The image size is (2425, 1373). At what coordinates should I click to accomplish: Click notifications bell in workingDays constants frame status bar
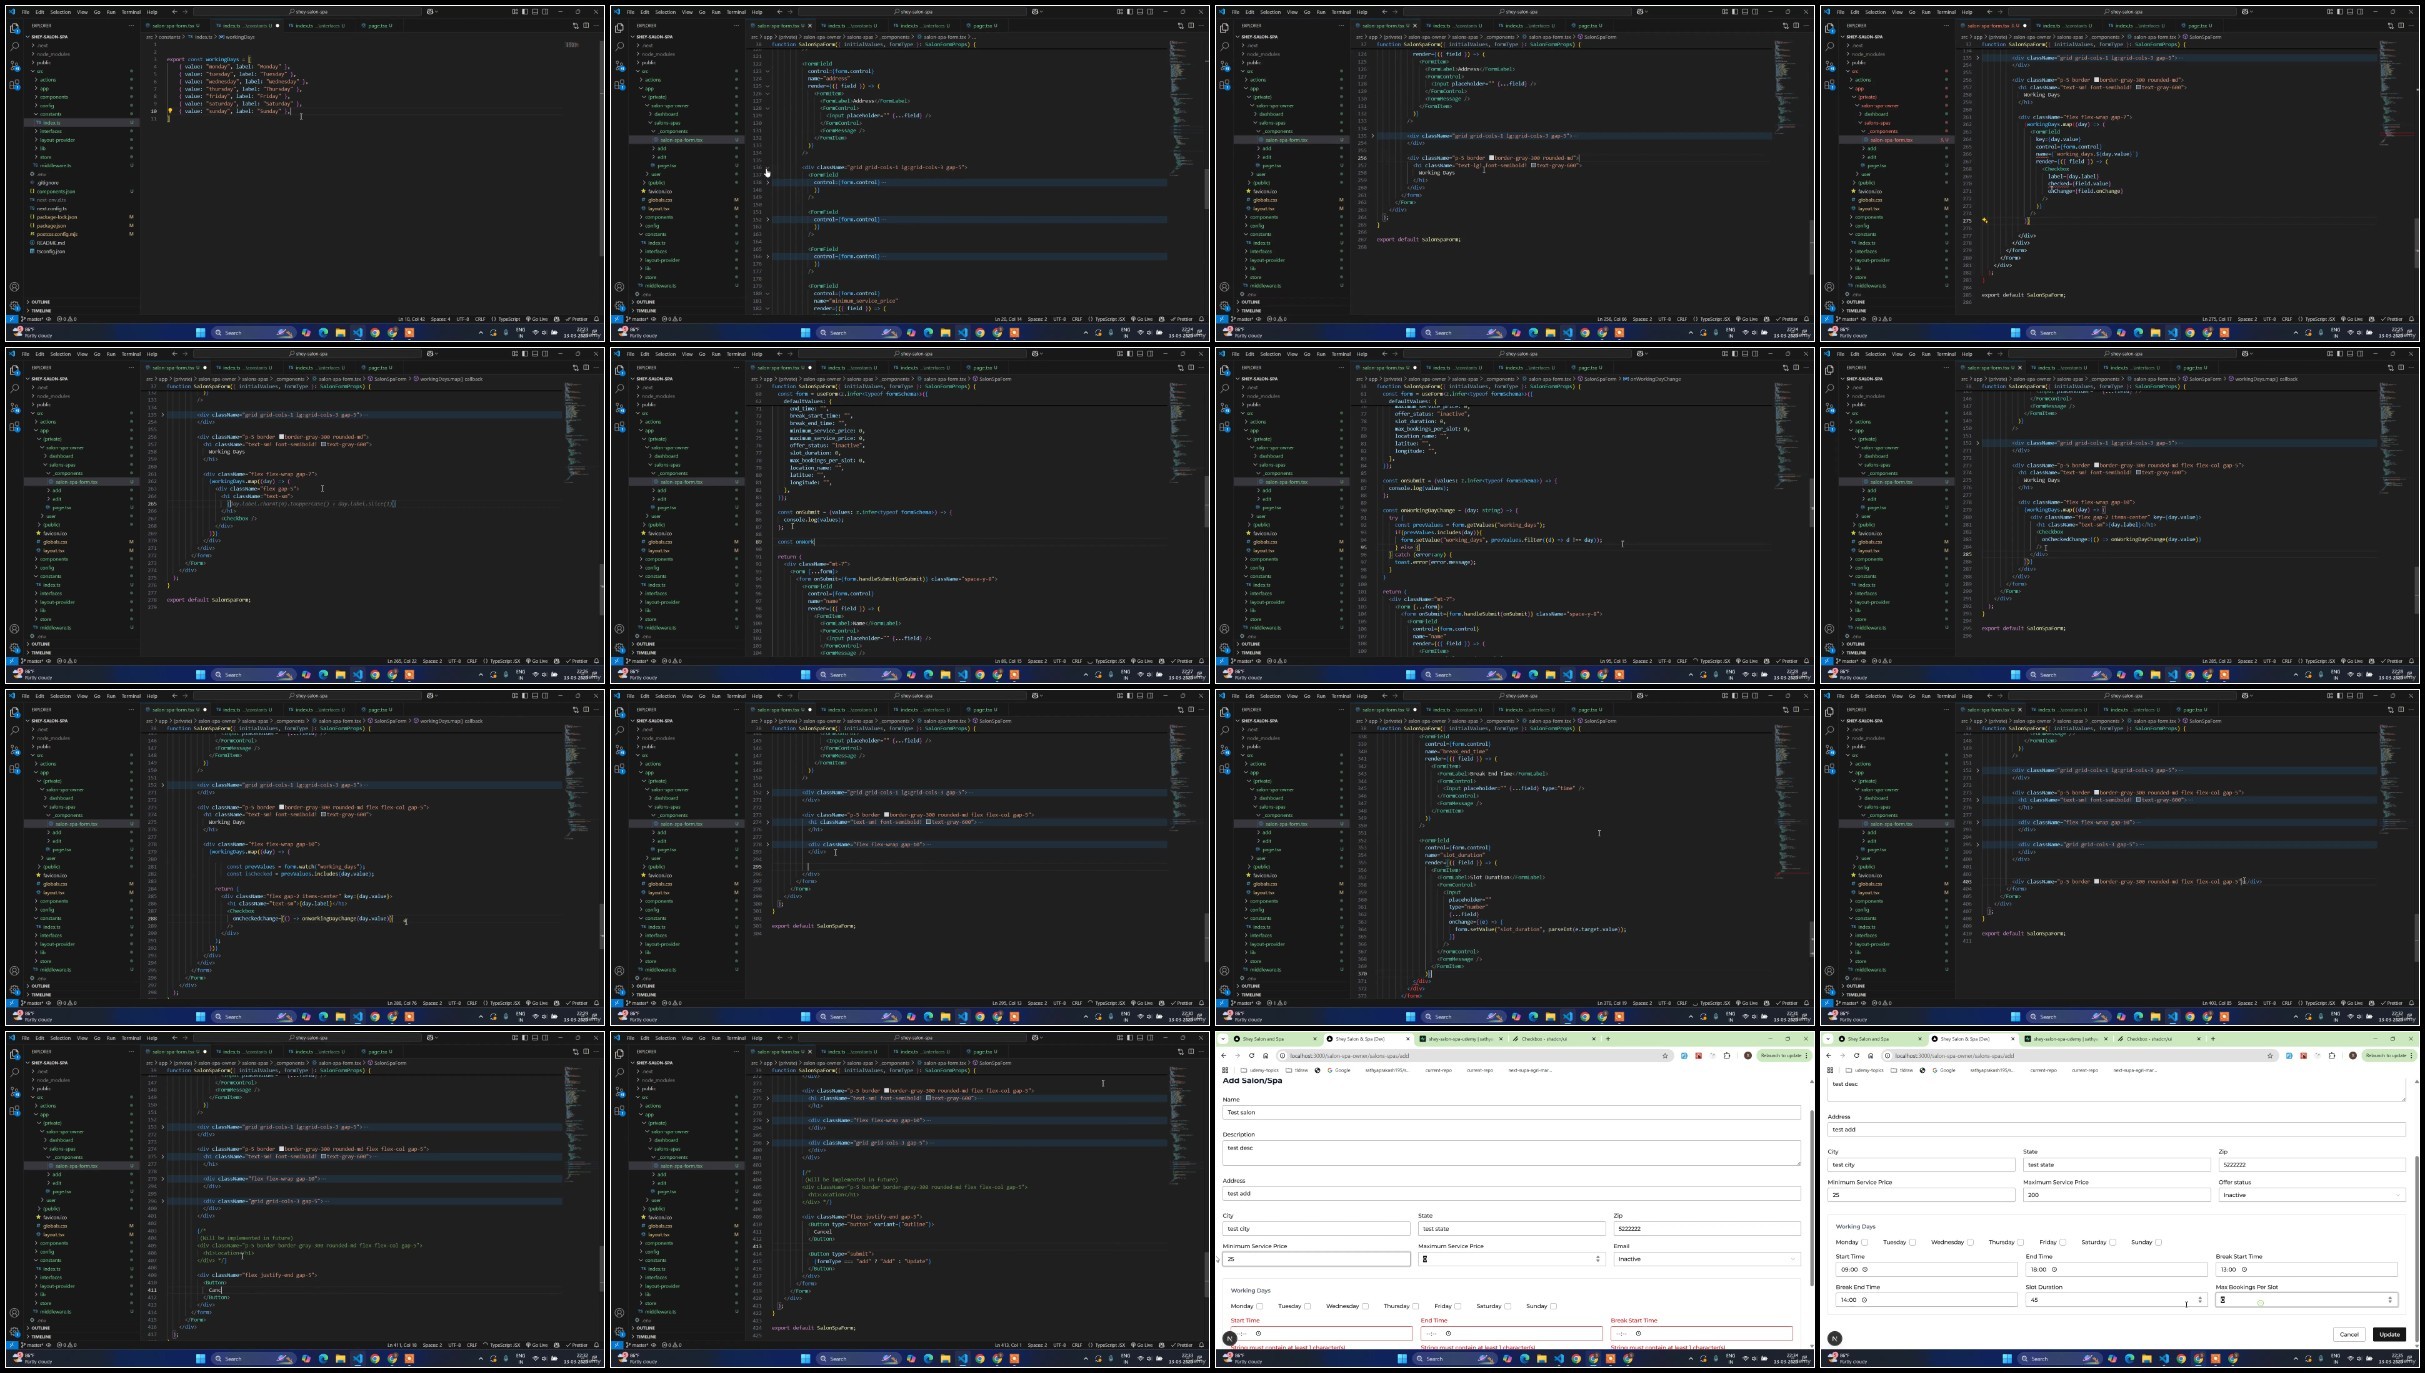coord(597,319)
